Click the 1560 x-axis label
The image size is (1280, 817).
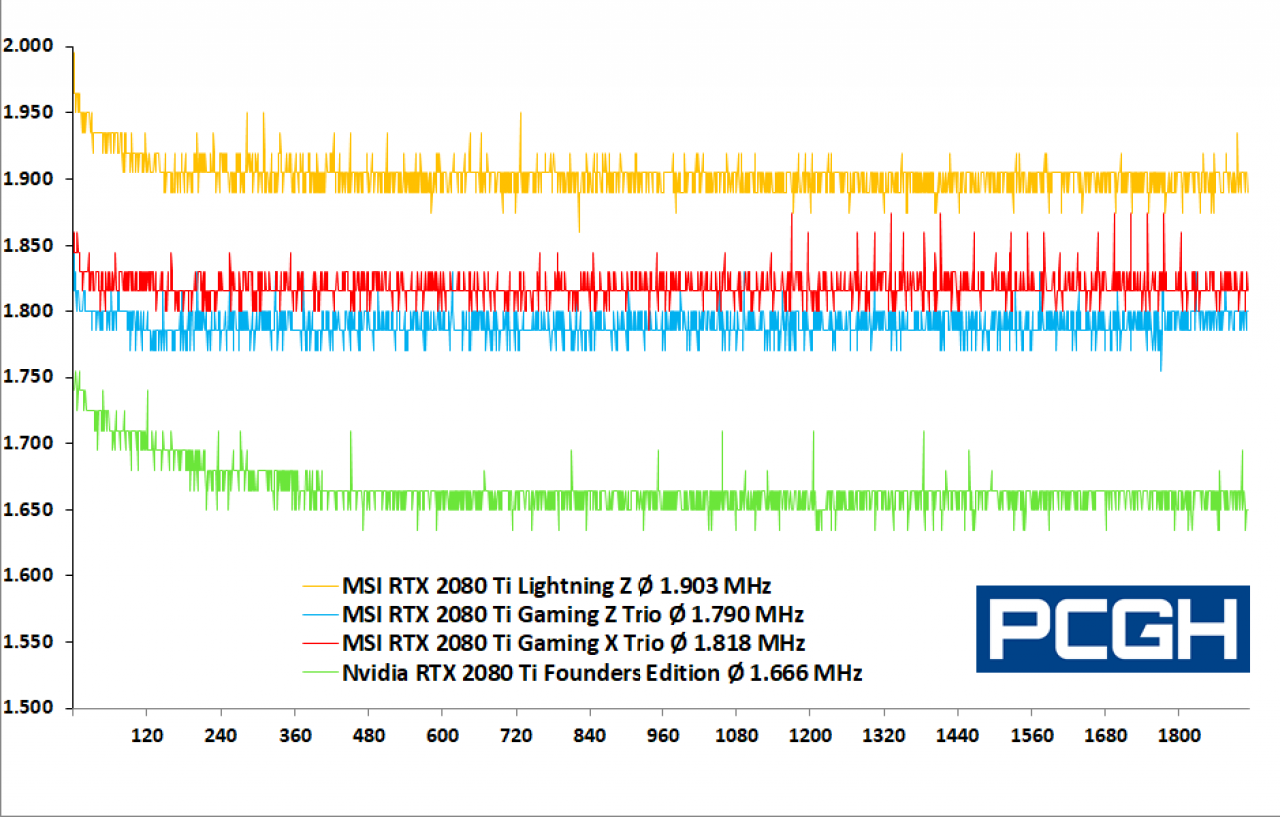click(x=1032, y=735)
